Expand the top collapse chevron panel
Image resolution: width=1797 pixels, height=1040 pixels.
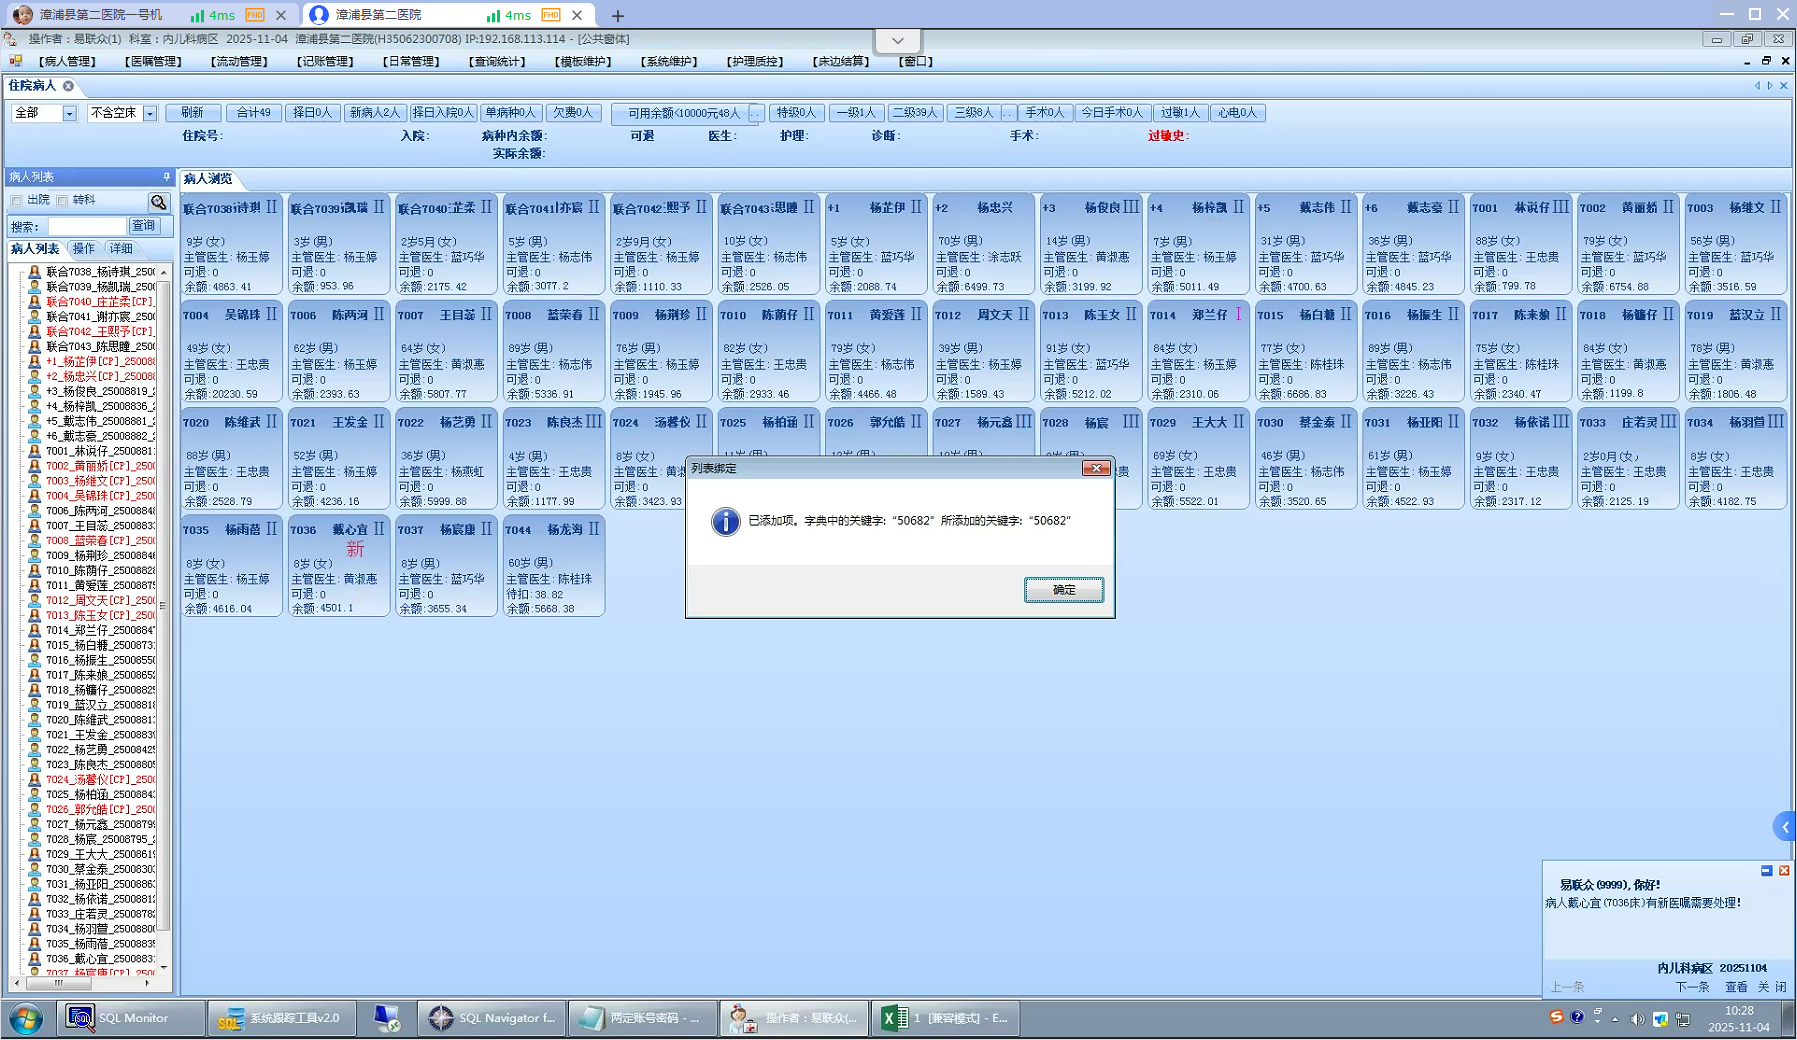click(897, 41)
